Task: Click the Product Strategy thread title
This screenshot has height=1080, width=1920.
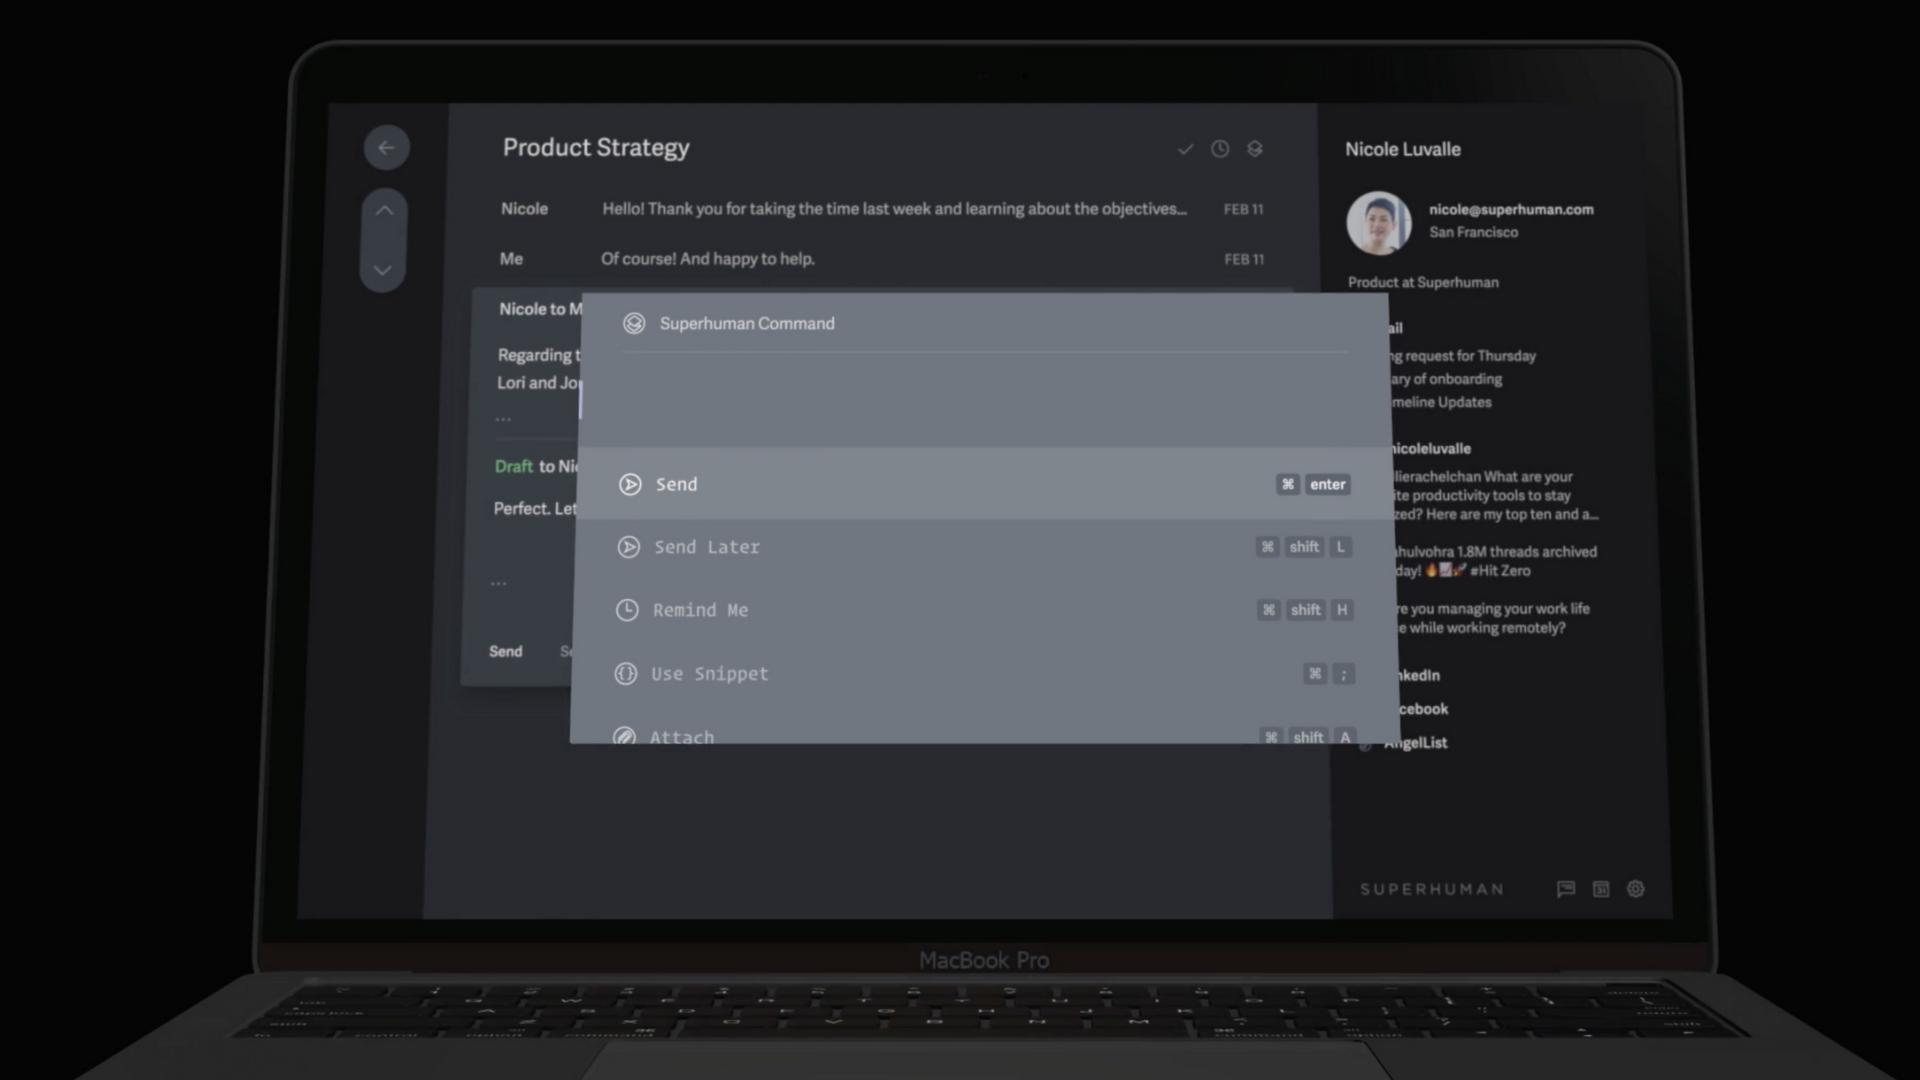Action: (x=596, y=148)
